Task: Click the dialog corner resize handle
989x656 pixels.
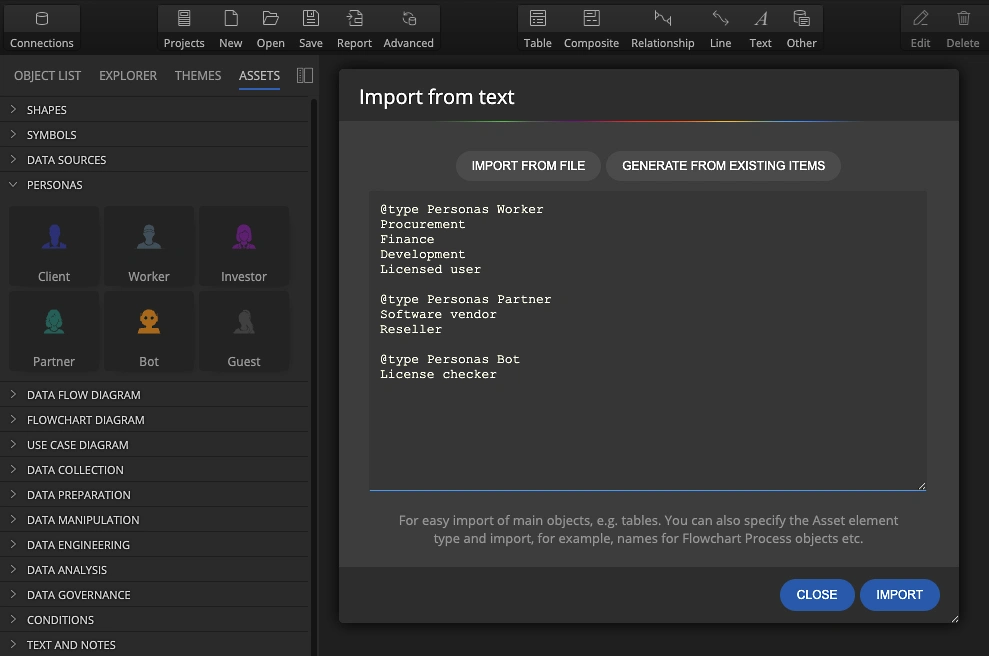Action: (x=954, y=619)
